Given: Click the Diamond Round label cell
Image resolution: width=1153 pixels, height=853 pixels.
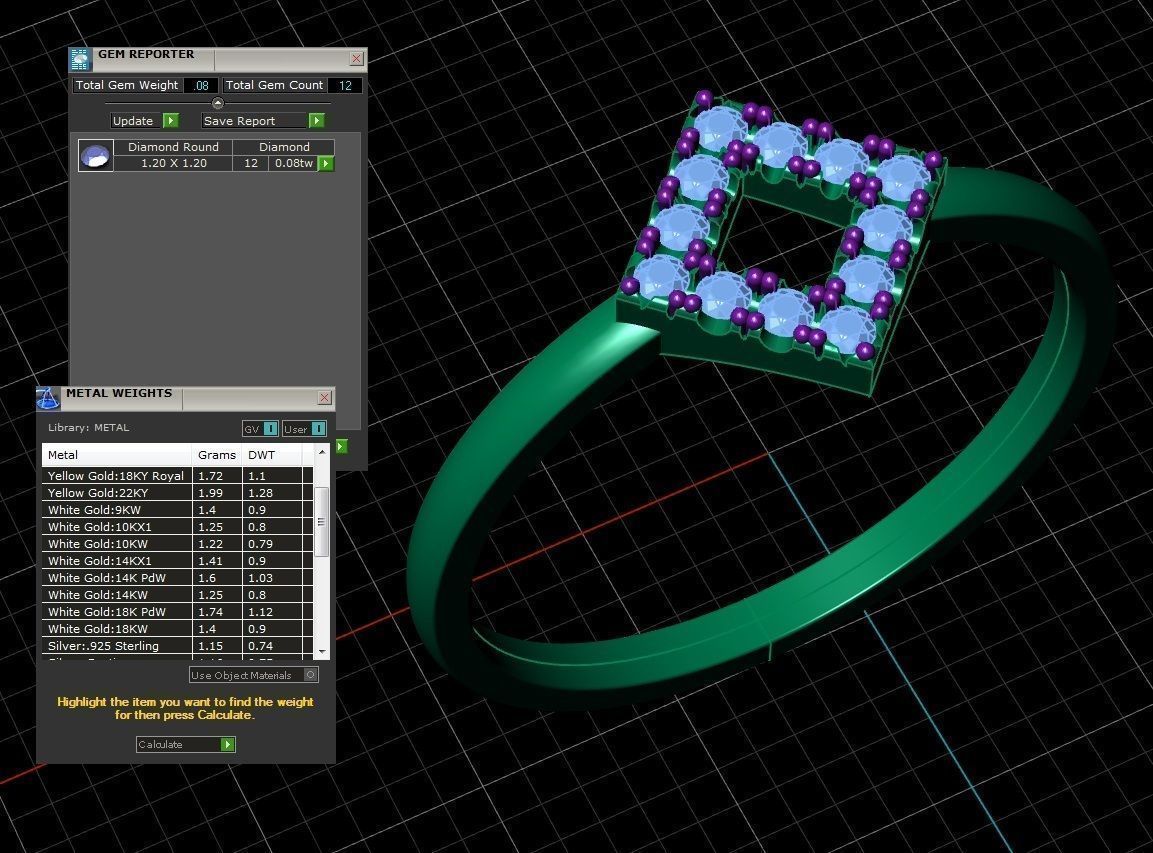Looking at the screenshot, I should pyautogui.click(x=174, y=147).
